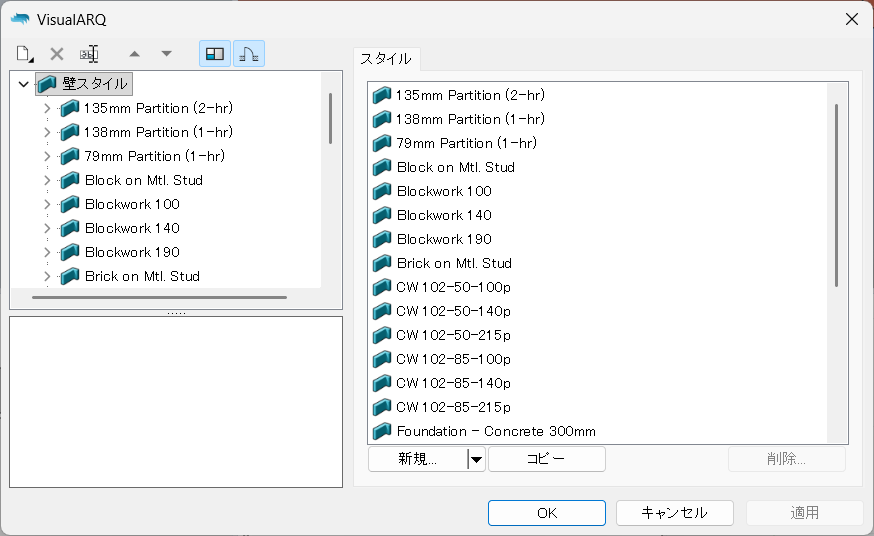Click wall icon beside Blockwork 100 in list
The width and height of the screenshot is (874, 536).
tap(382, 191)
